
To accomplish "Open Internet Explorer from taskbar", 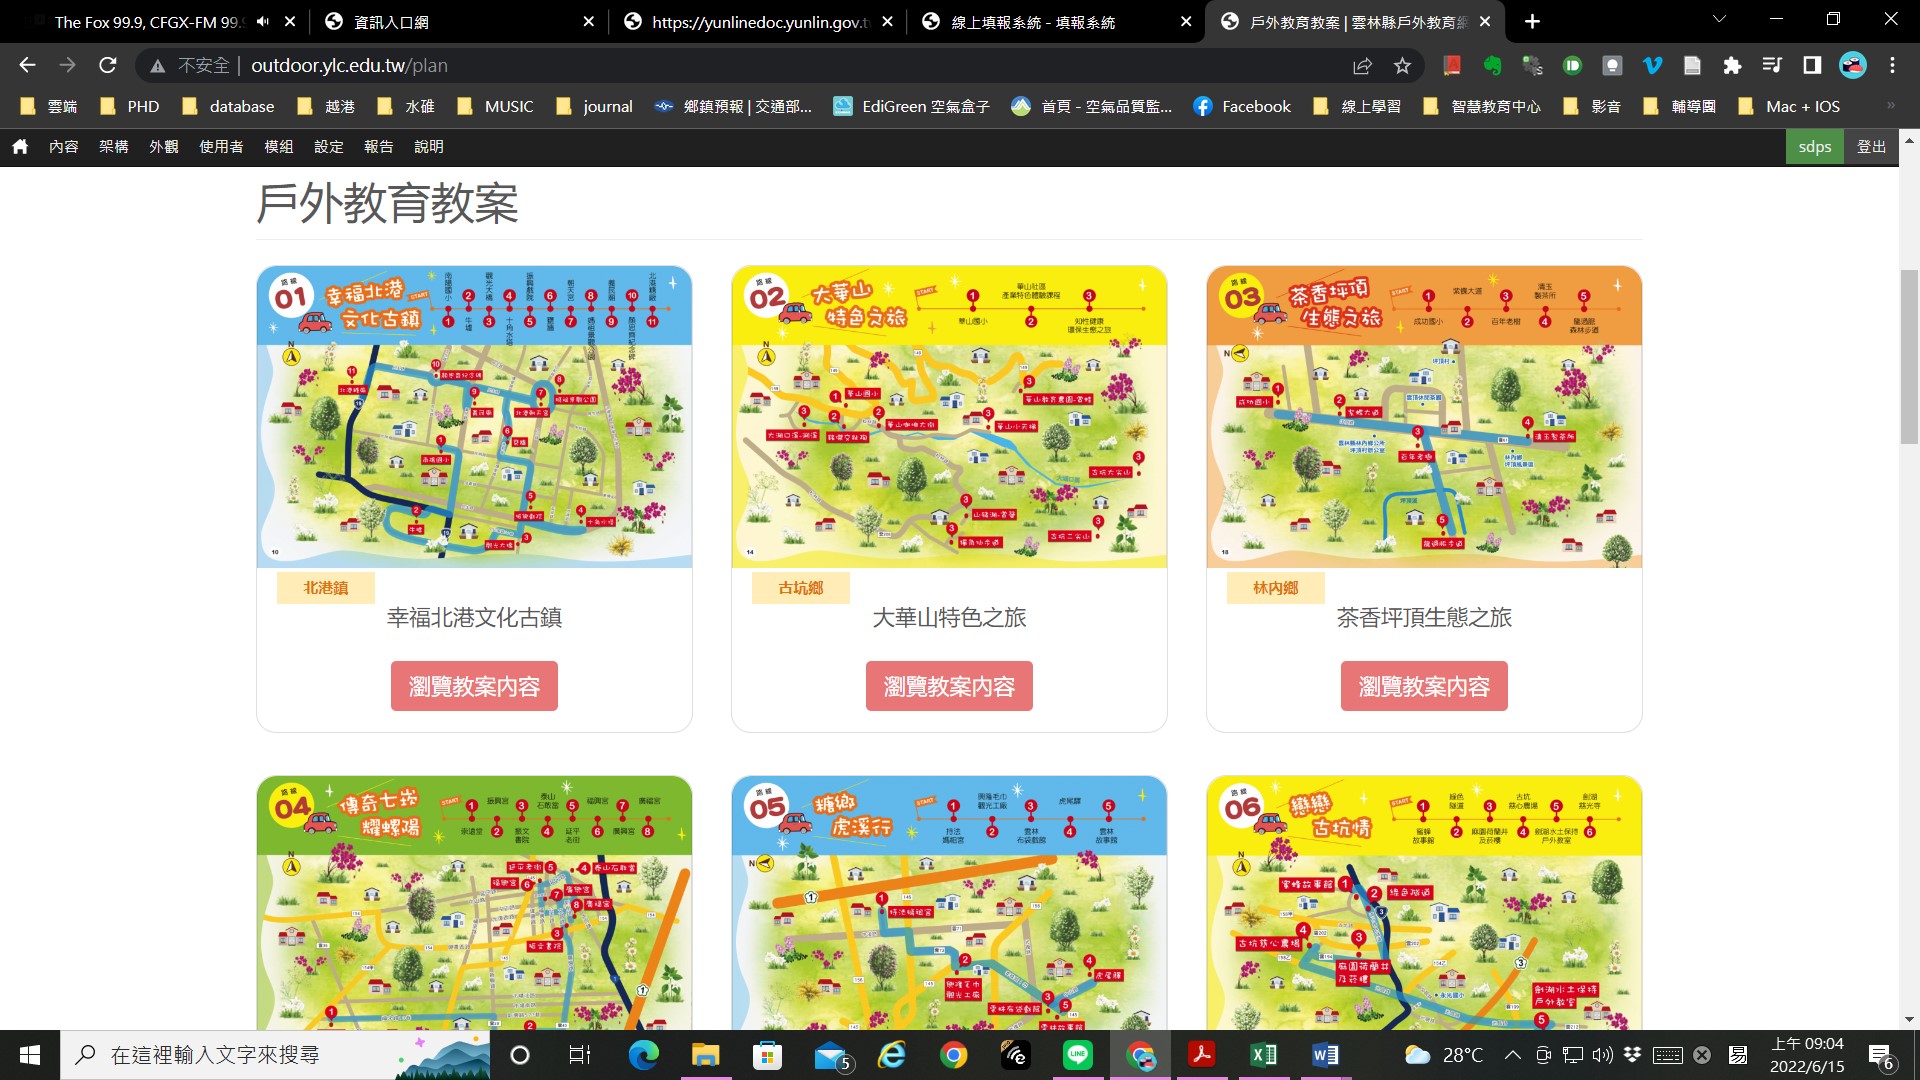I will [891, 1055].
